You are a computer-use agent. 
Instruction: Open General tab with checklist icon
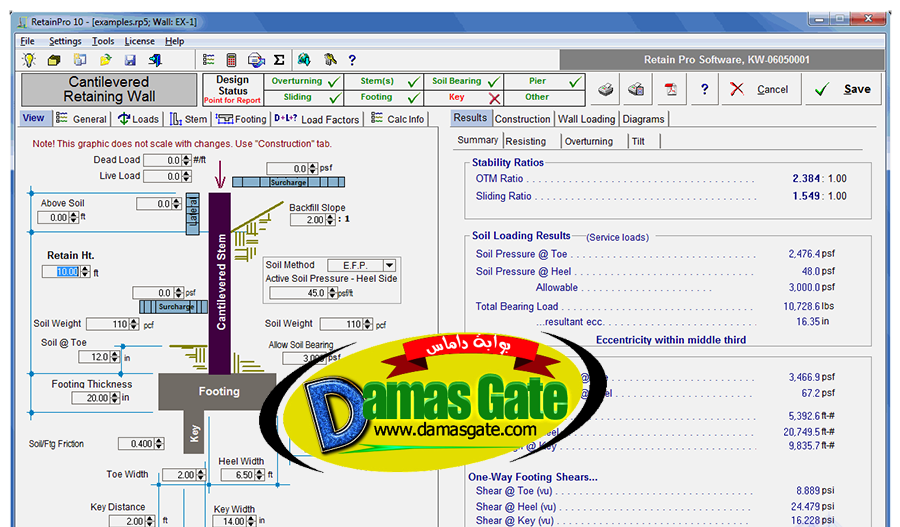point(81,119)
